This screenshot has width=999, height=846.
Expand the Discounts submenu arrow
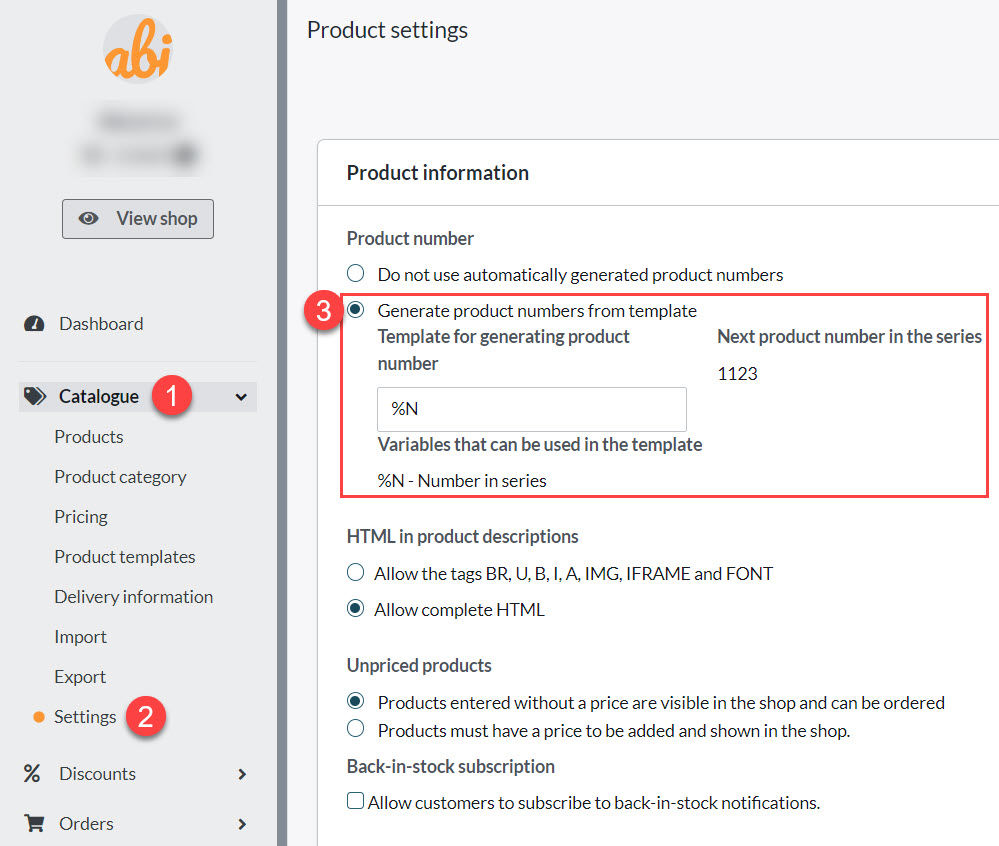pyautogui.click(x=241, y=774)
